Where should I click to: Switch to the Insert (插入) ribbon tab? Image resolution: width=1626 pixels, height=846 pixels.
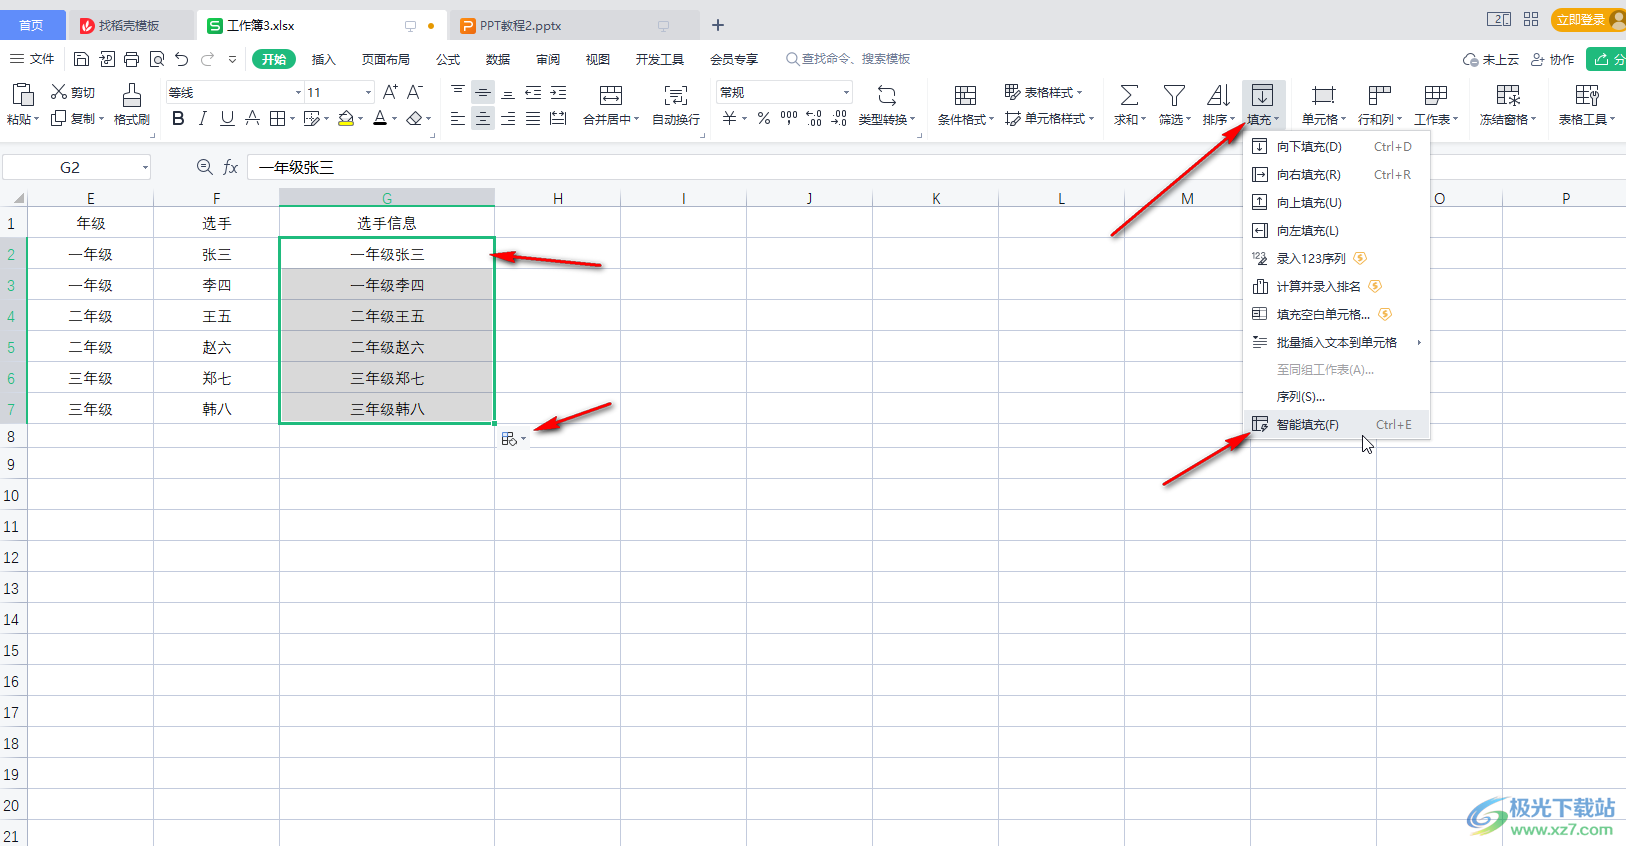click(324, 59)
